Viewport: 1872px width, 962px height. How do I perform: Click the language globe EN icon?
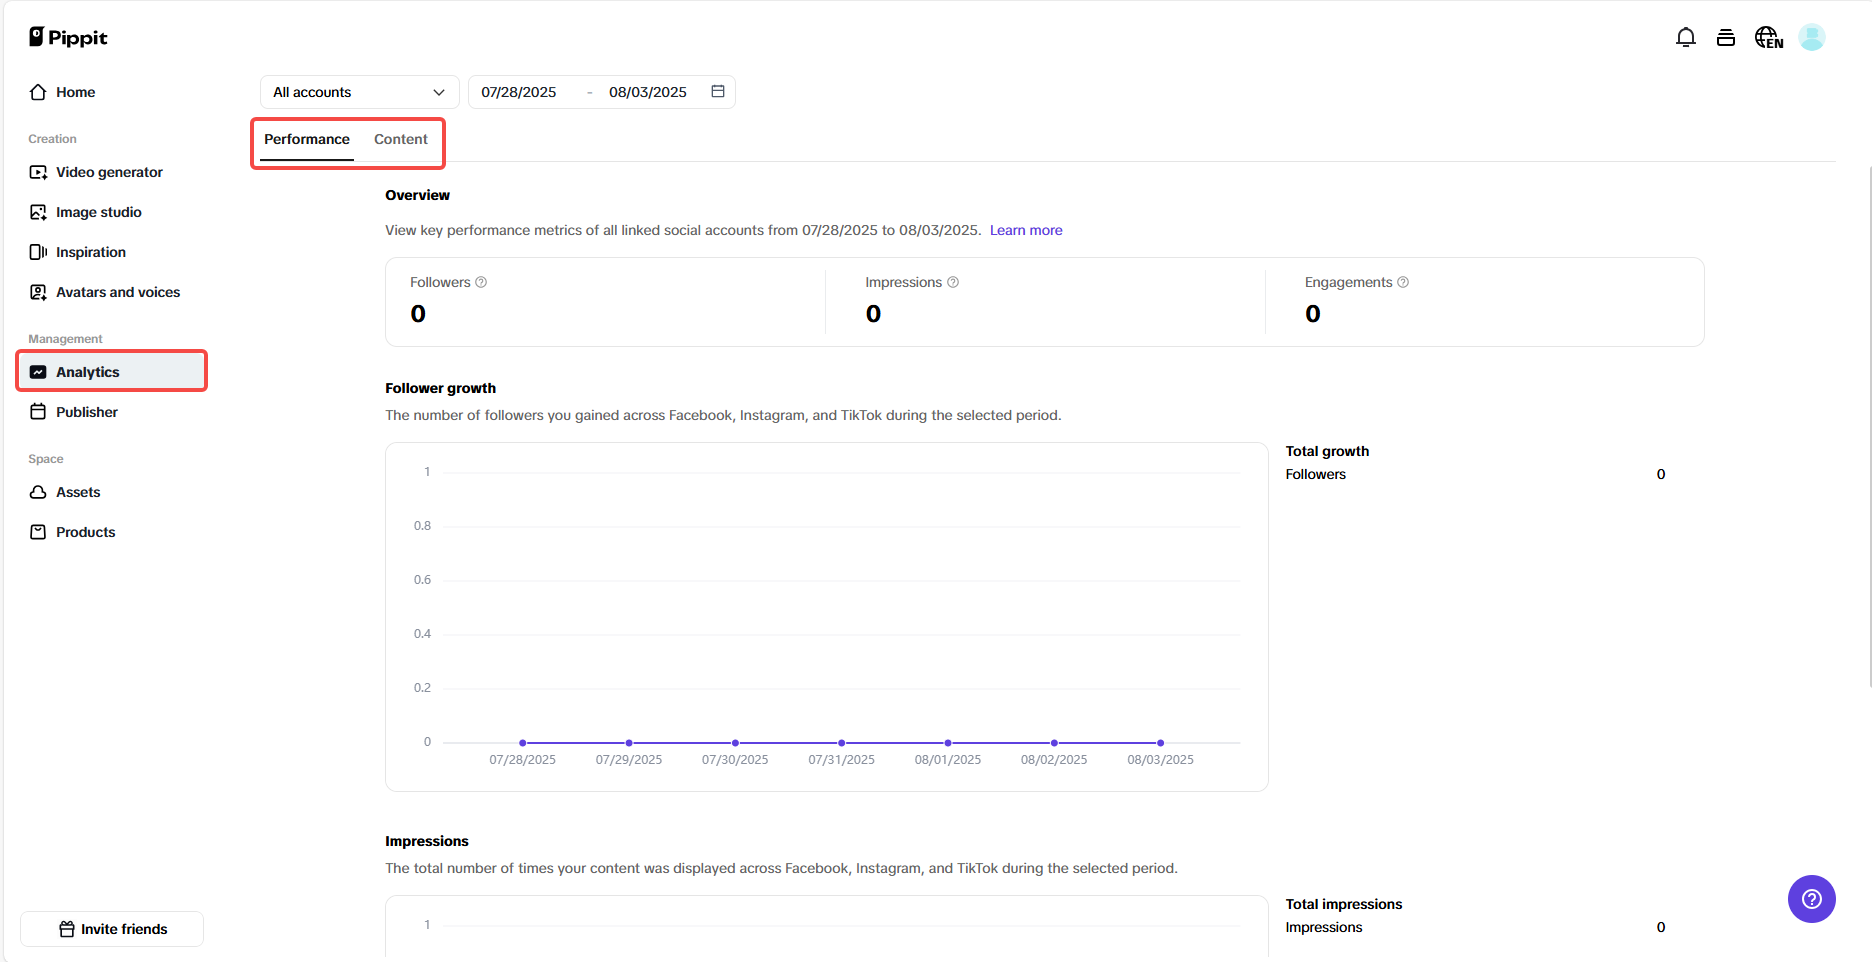tap(1768, 37)
